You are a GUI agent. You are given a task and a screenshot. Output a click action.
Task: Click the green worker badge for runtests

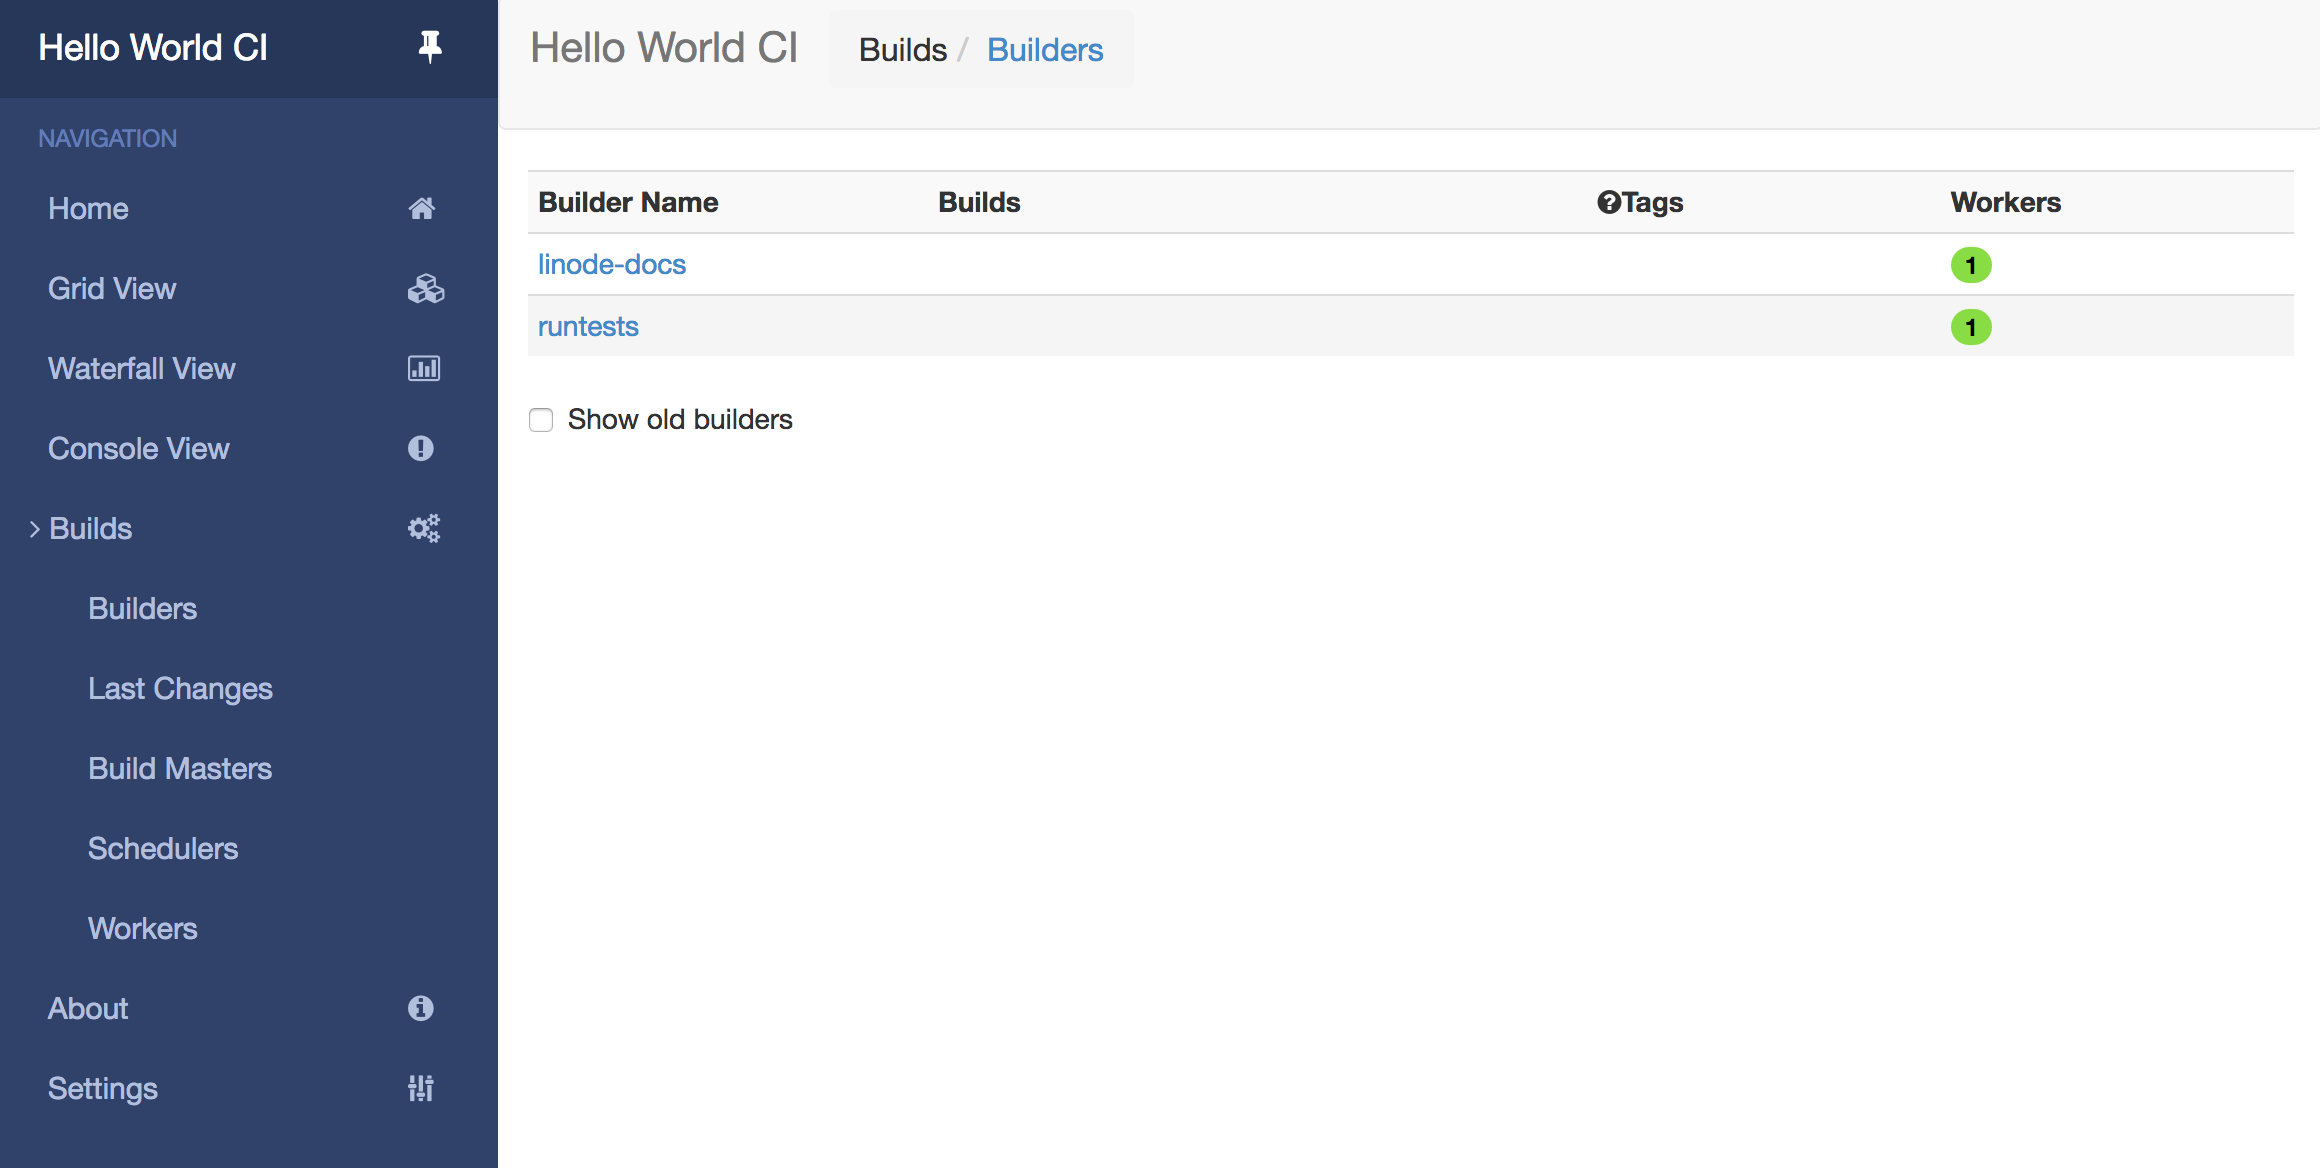click(x=1969, y=326)
